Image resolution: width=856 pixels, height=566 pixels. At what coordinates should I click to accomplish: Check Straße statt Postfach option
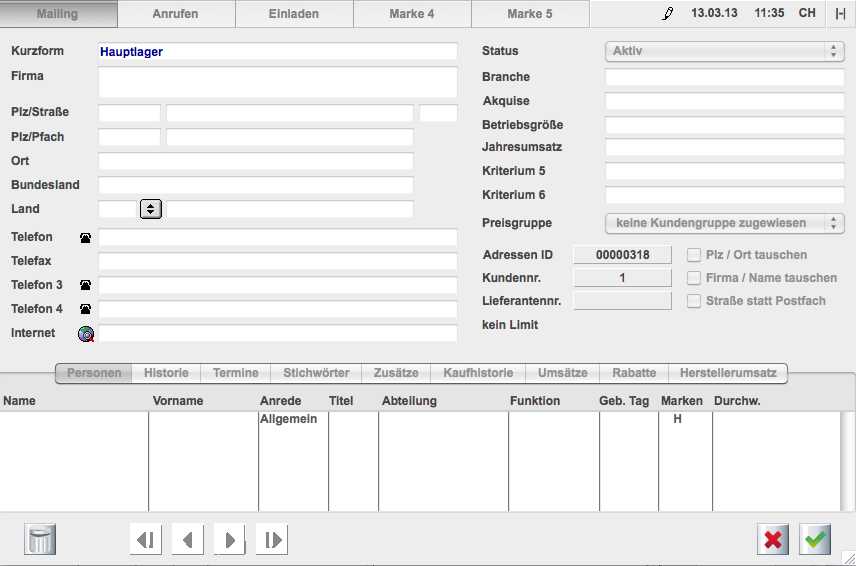point(694,301)
